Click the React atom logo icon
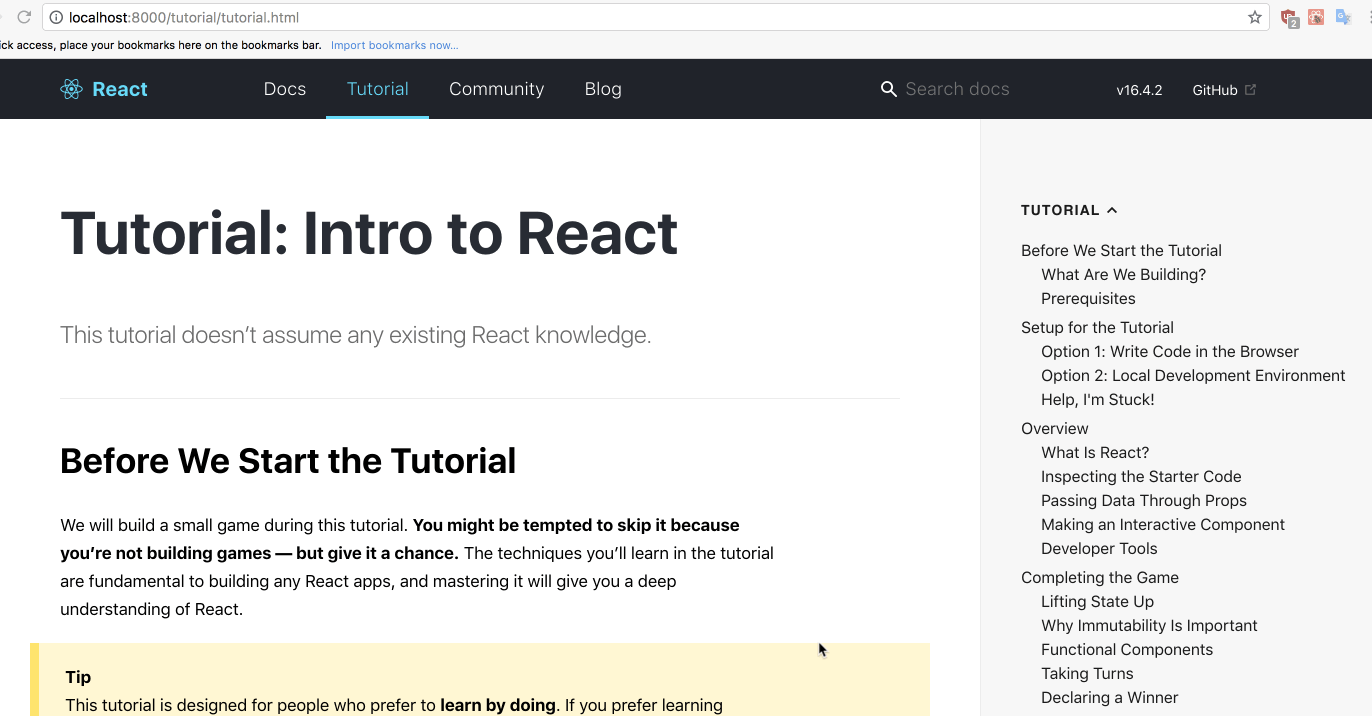Image resolution: width=1372 pixels, height=716 pixels. coord(71,89)
